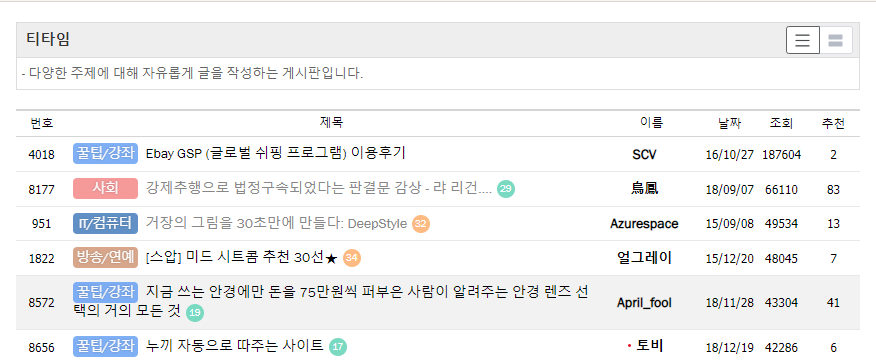Image resolution: width=876 pixels, height=364 pixels.
Task: Open the 19 comments badge on glasses post
Action: pyautogui.click(x=194, y=313)
